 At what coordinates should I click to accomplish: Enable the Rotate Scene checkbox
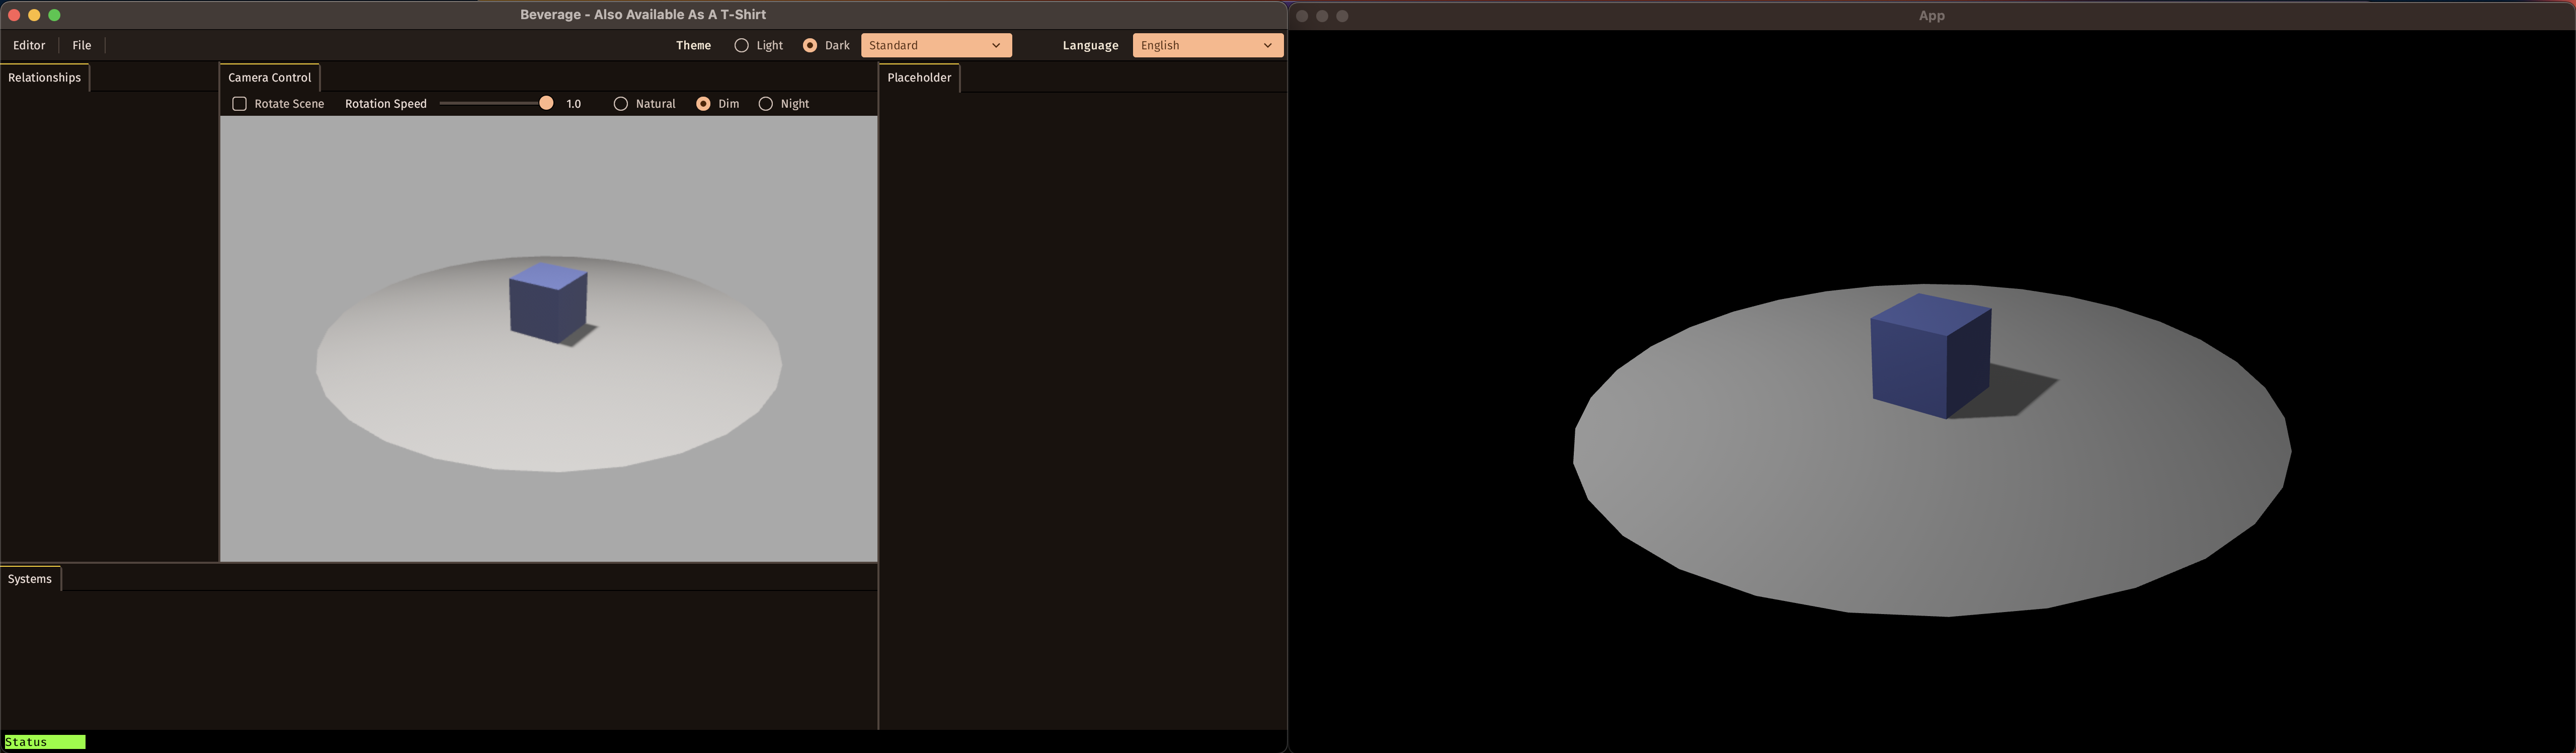click(x=240, y=104)
